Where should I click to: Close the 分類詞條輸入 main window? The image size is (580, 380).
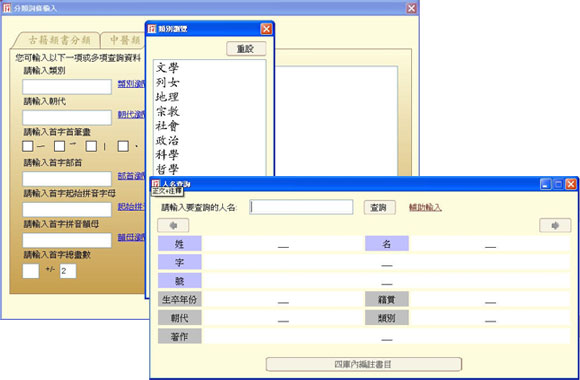pos(411,8)
